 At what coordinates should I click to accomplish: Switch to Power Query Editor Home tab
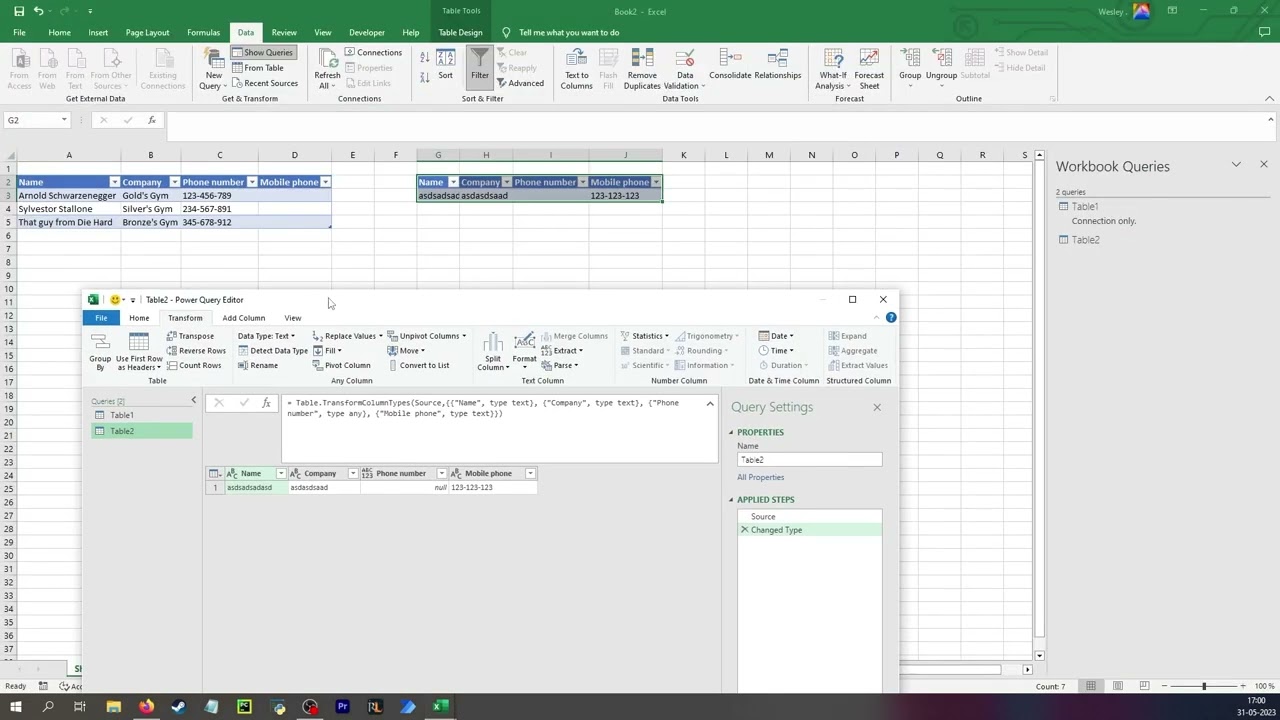(x=139, y=318)
